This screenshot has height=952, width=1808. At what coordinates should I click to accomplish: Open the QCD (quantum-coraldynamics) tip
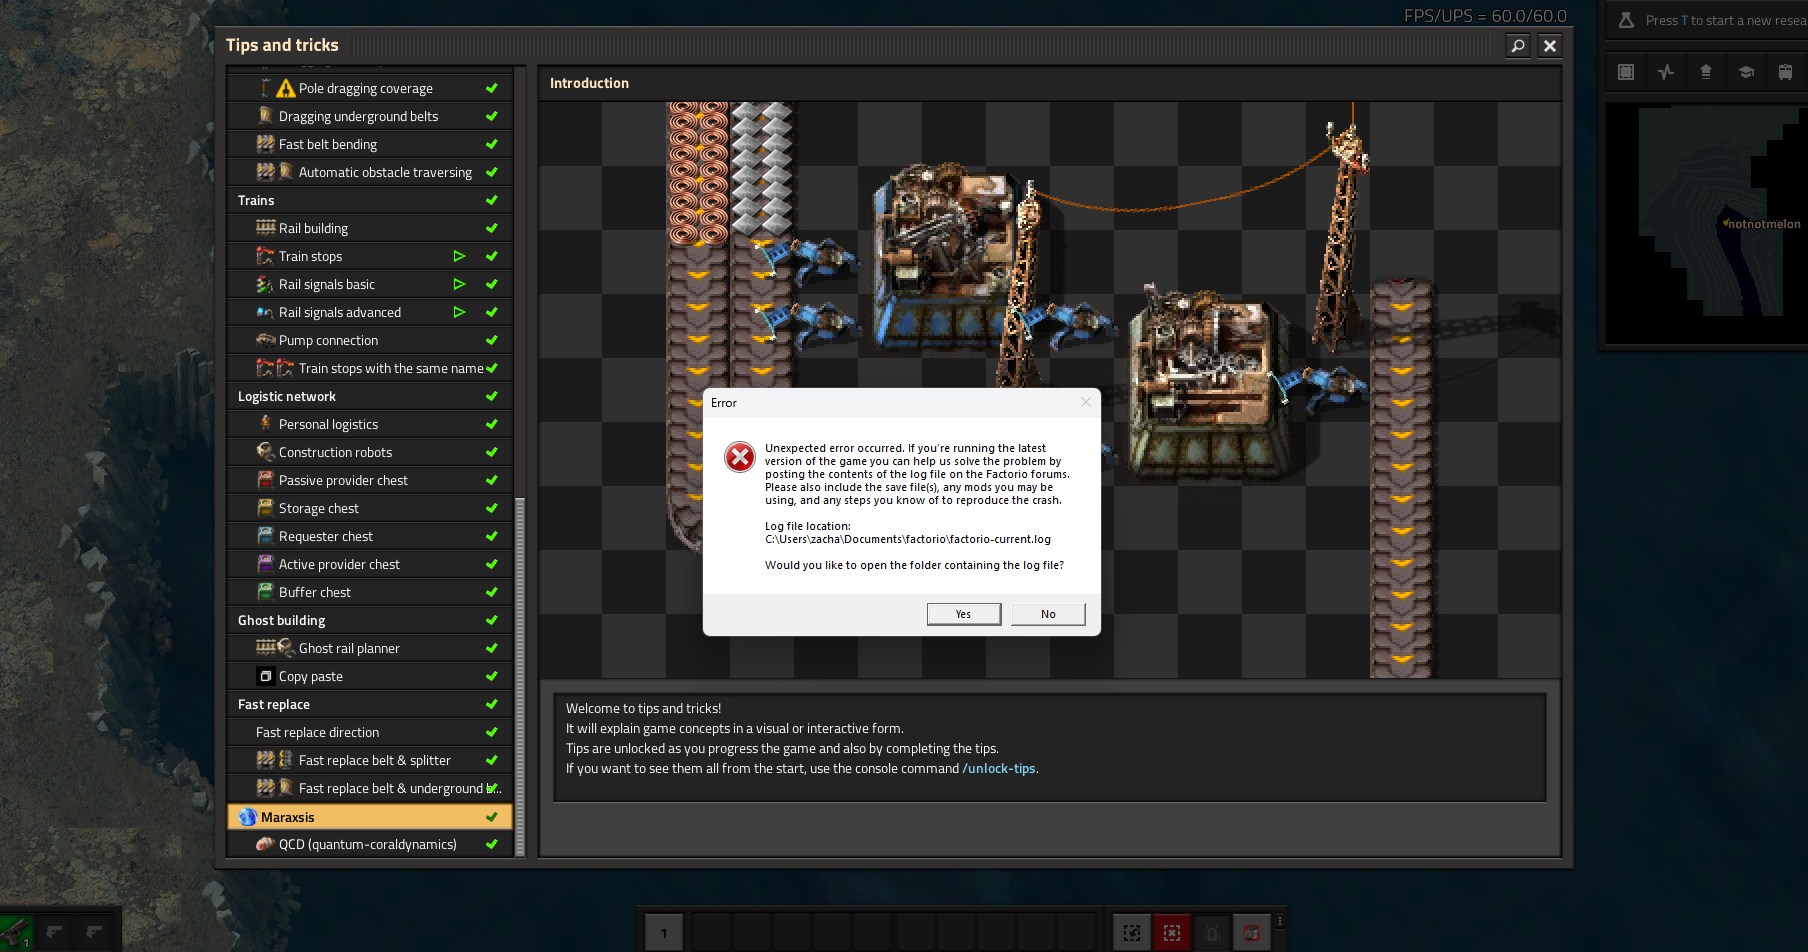coord(370,844)
